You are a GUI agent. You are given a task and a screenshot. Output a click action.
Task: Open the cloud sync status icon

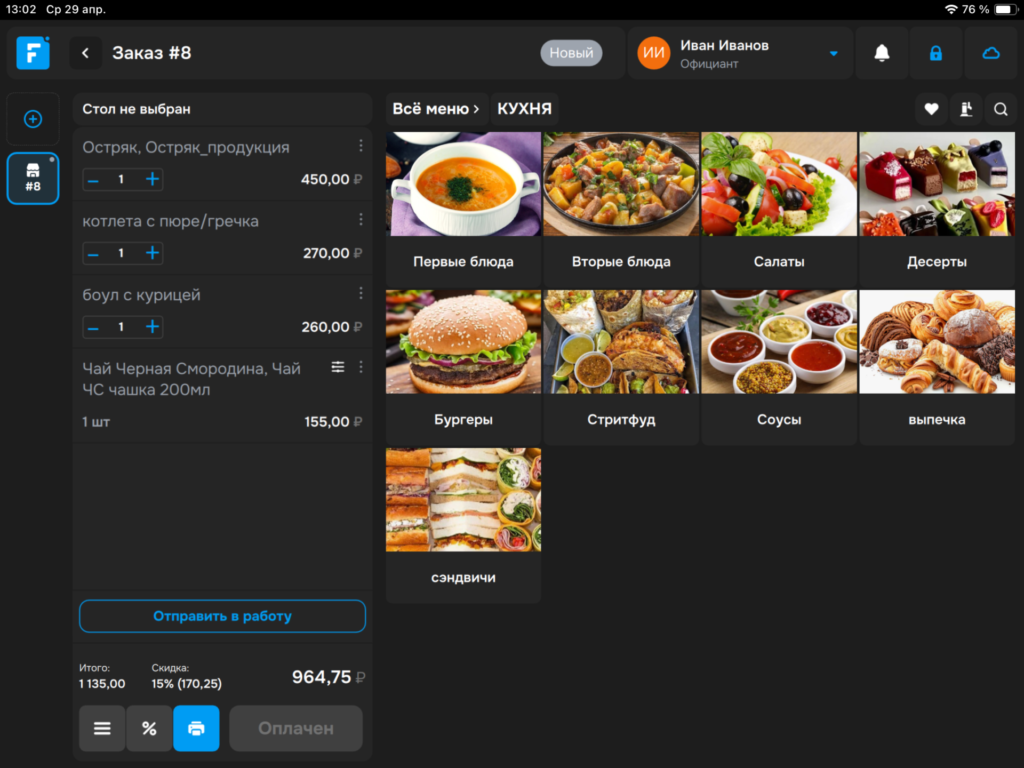991,53
